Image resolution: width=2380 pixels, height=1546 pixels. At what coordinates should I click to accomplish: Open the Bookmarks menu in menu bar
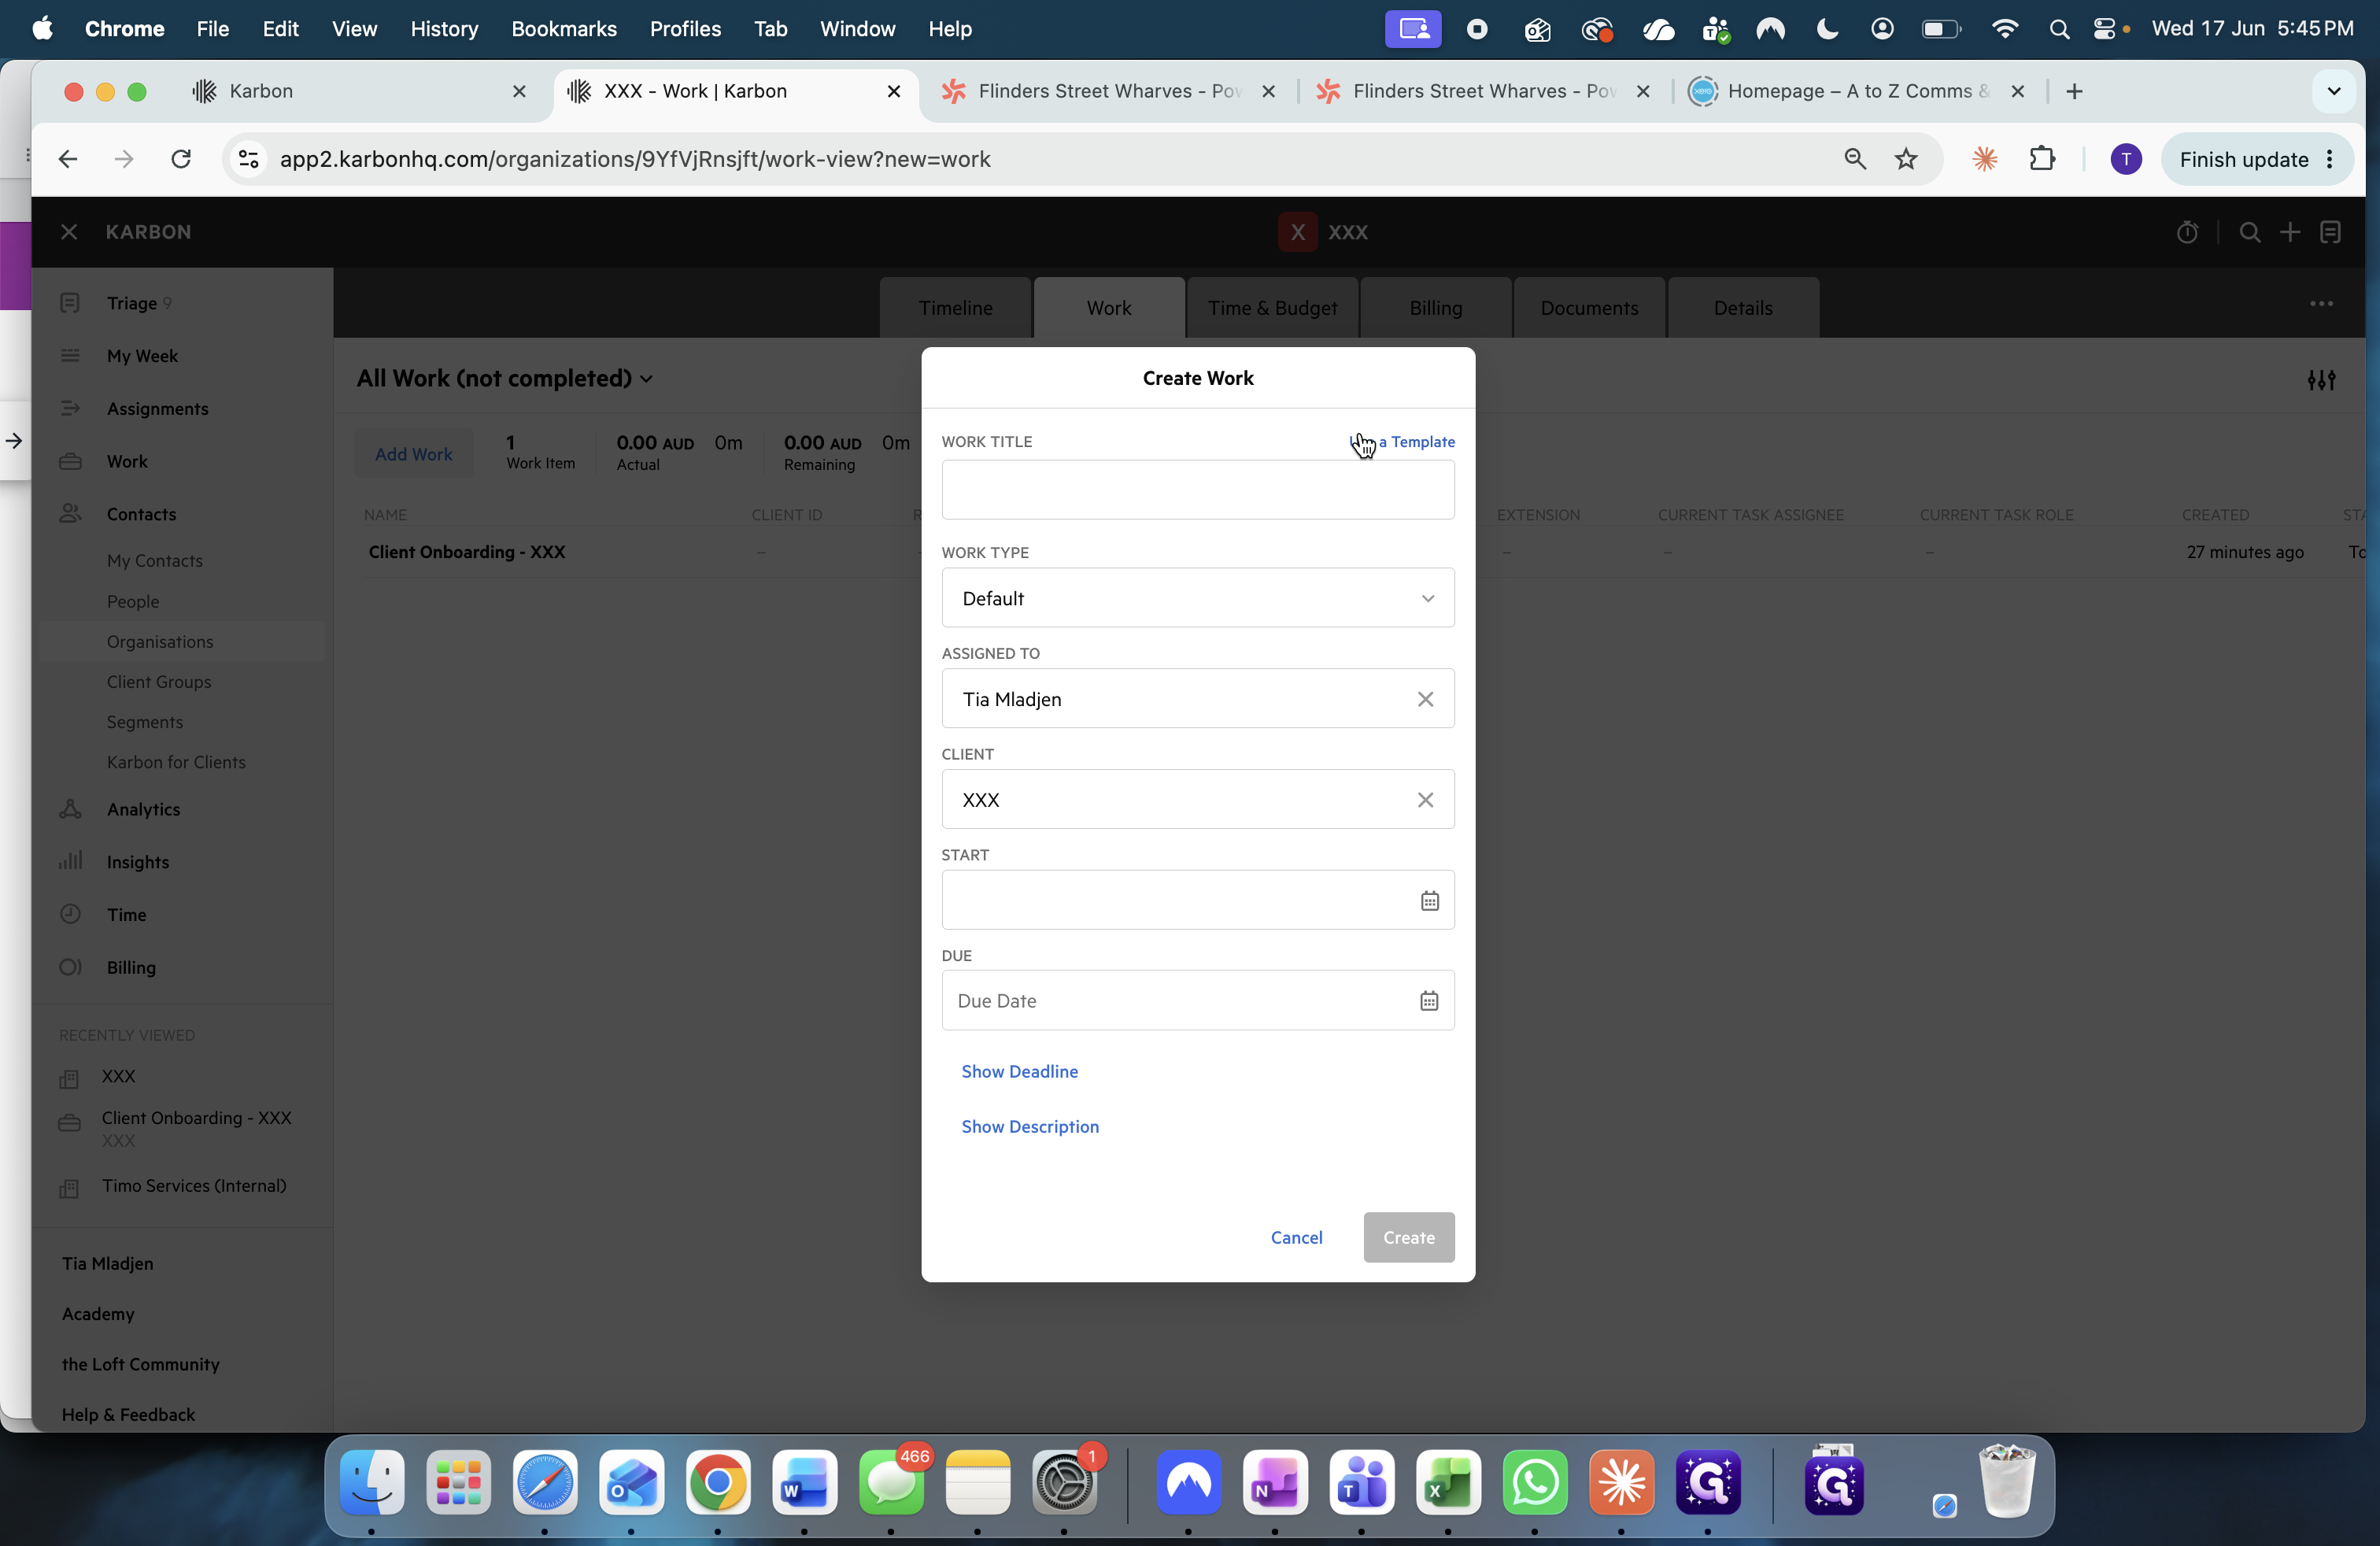tap(564, 29)
